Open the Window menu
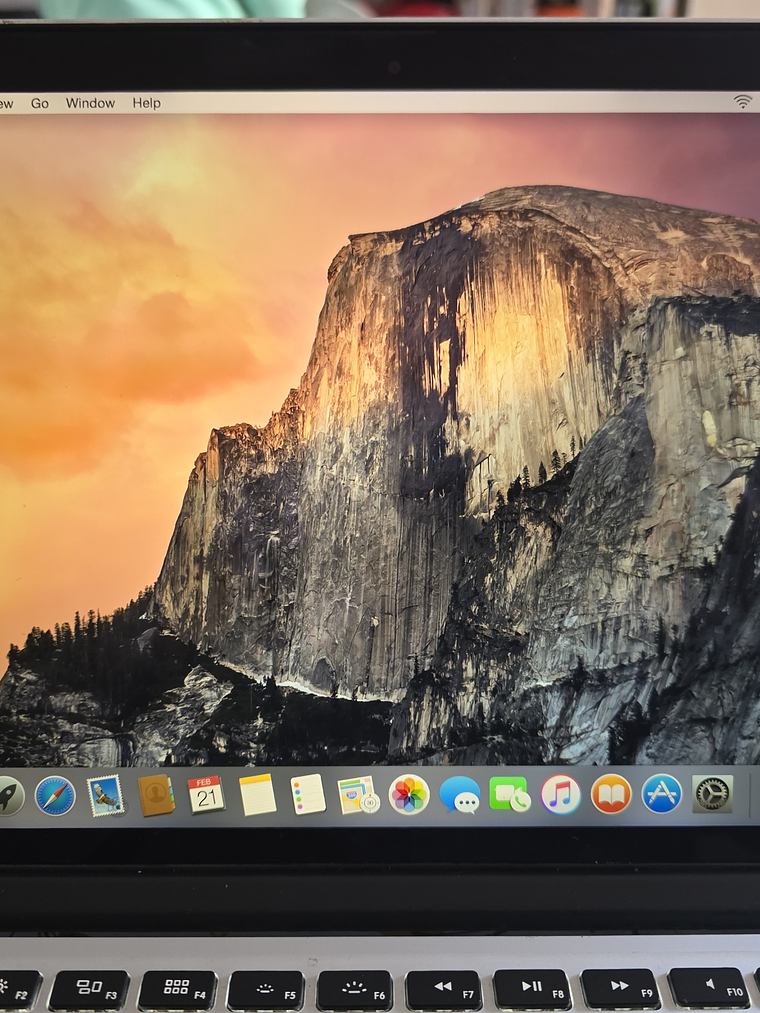Viewport: 760px width, 1013px height. (x=90, y=103)
